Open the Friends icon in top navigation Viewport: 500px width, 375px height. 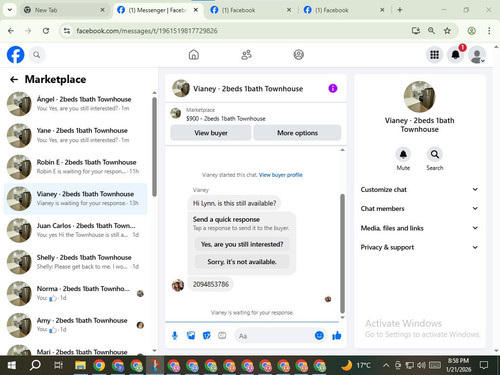click(x=246, y=55)
